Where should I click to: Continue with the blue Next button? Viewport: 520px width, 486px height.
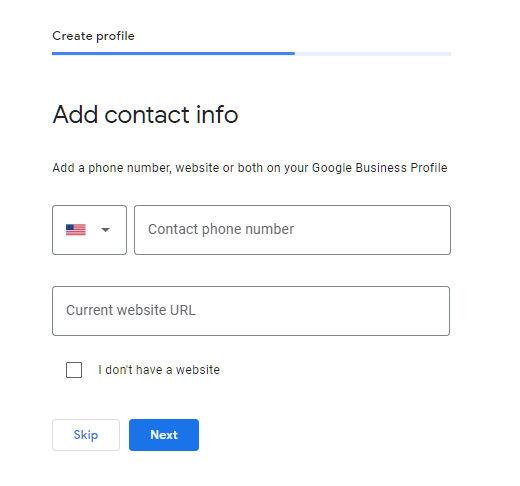(x=164, y=435)
